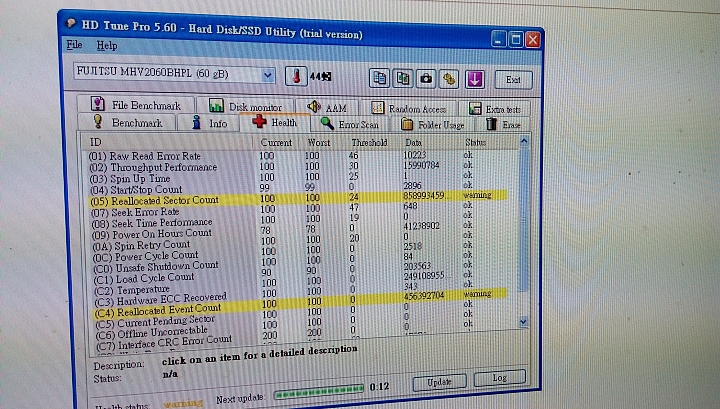Click the data value 456392704

coord(424,296)
